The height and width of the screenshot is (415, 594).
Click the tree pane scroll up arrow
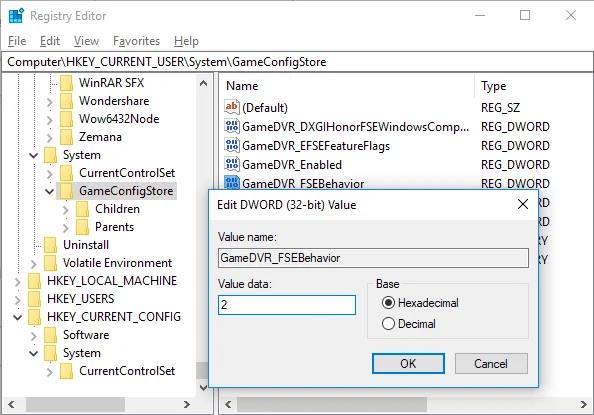coord(203,83)
